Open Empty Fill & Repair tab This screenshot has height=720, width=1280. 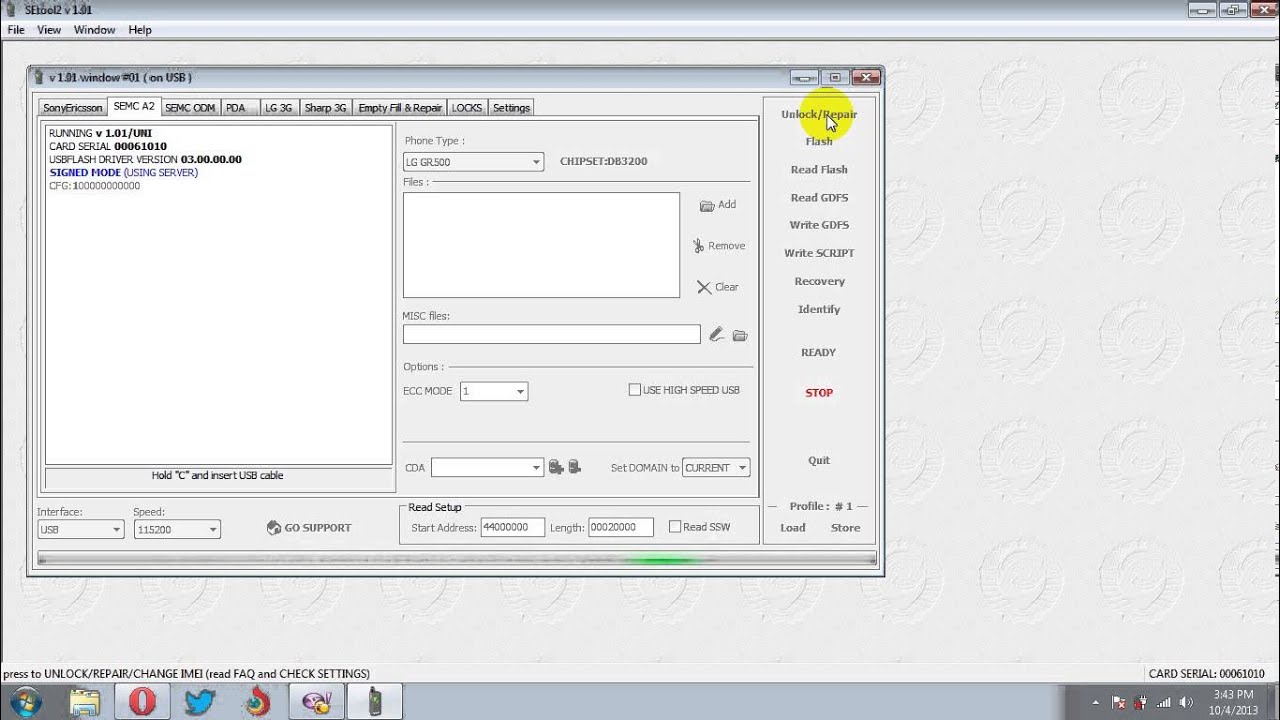[400, 108]
